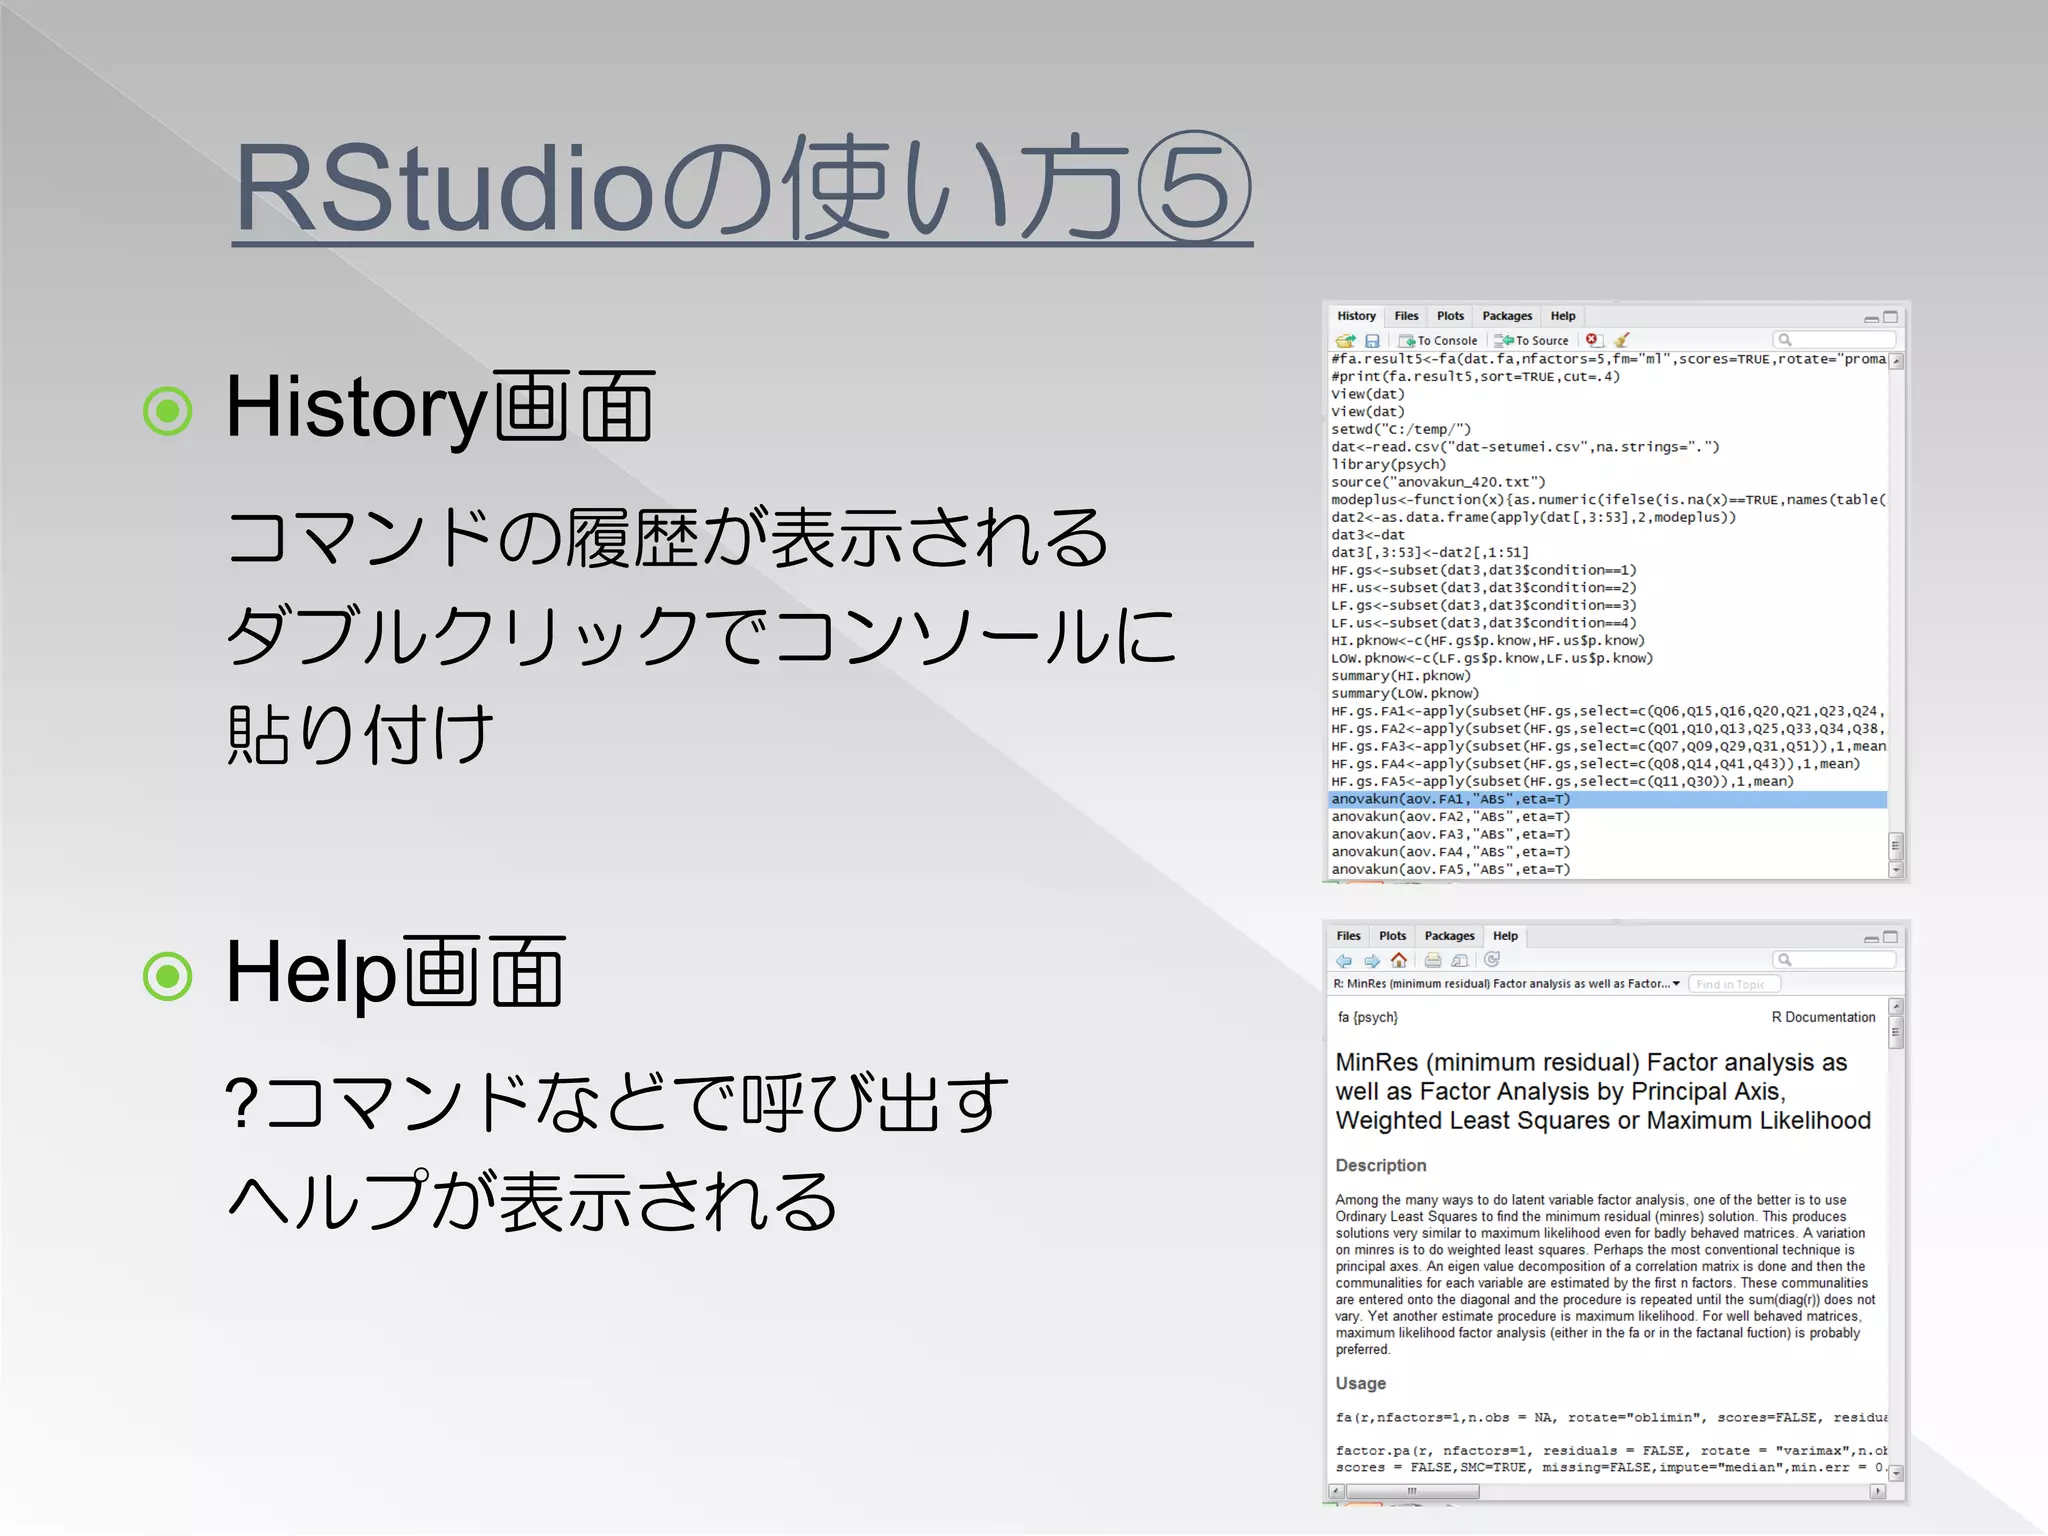
Task: Click the History list scroll-down arrow
Action: pyautogui.click(x=1896, y=870)
